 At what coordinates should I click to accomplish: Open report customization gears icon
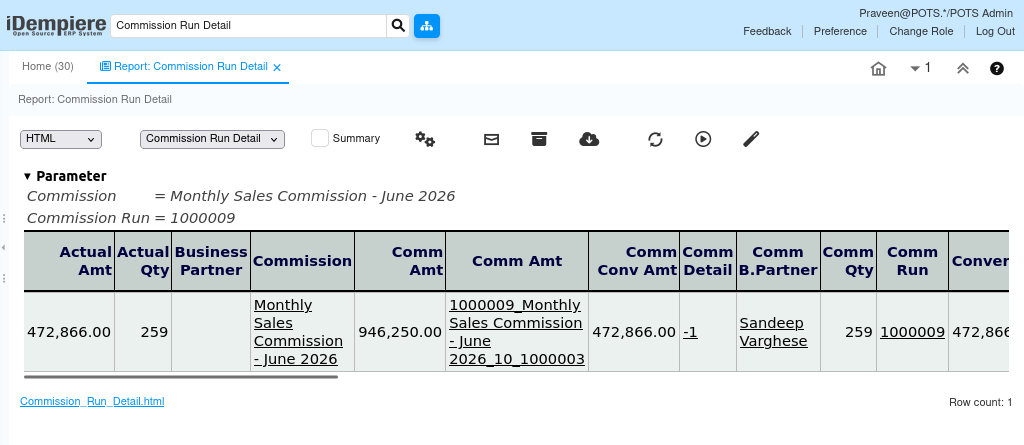coord(425,139)
